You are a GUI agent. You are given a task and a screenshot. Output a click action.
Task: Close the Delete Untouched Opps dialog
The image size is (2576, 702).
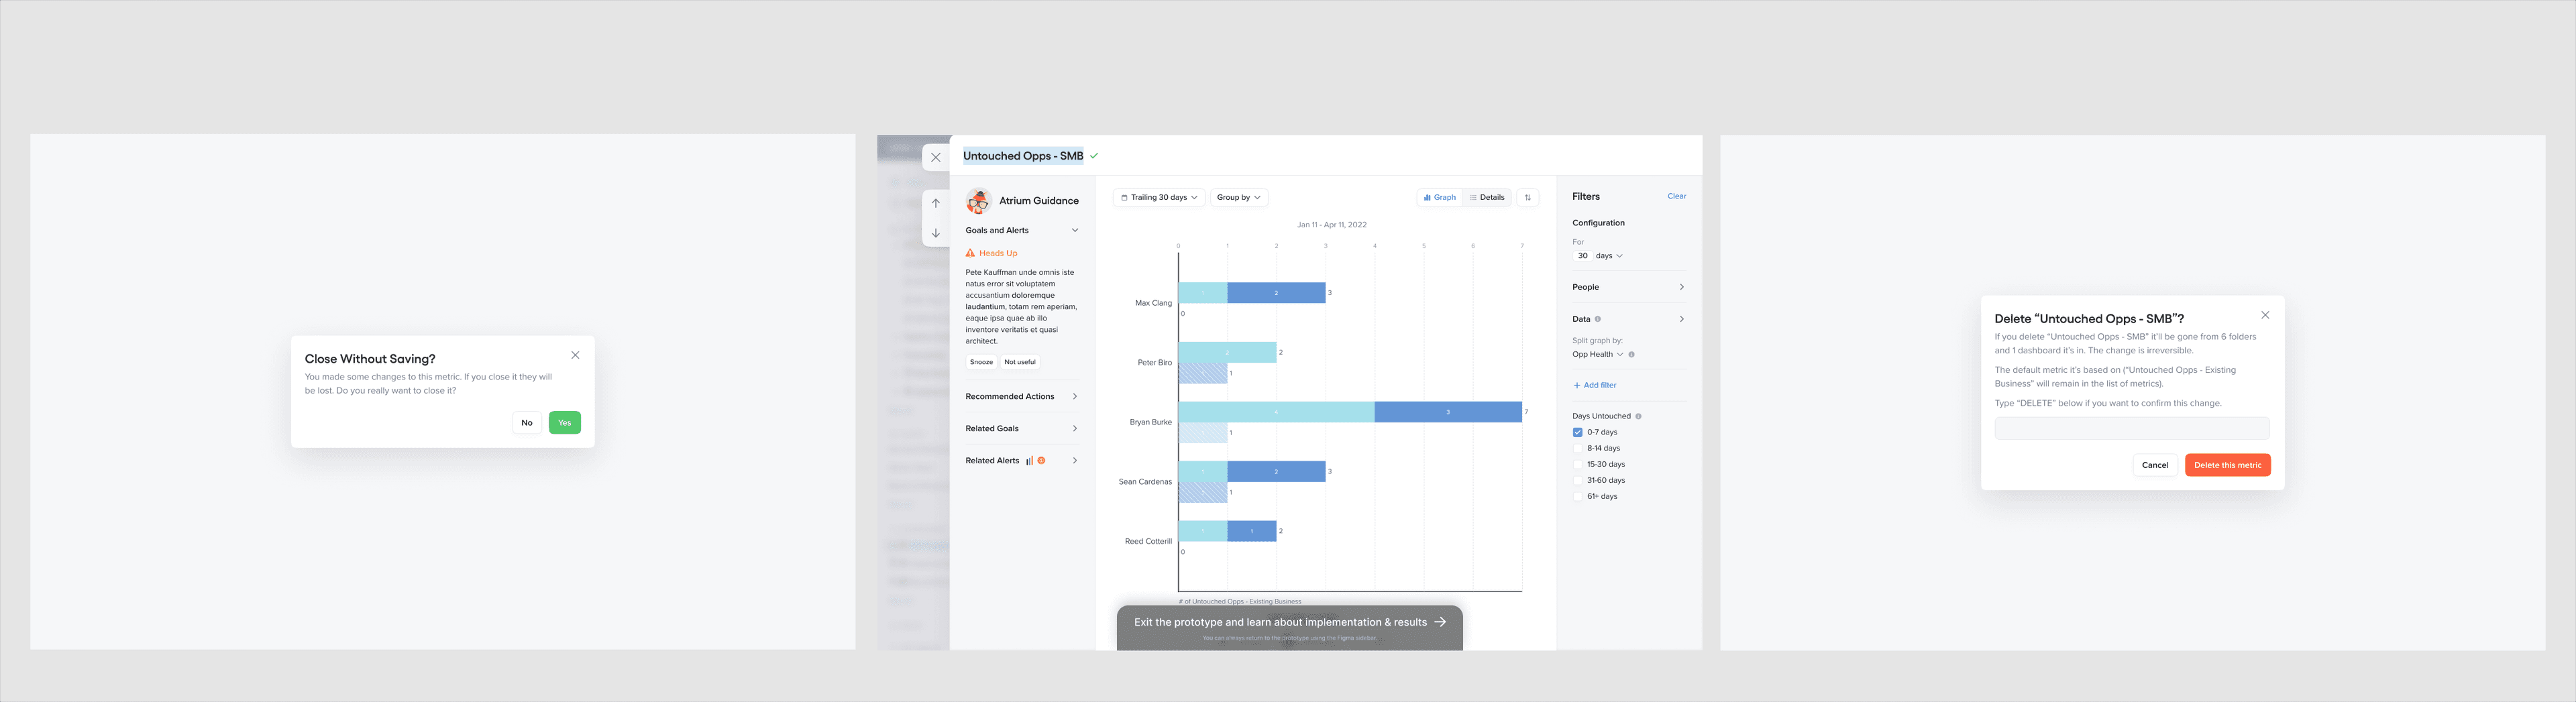2265,315
